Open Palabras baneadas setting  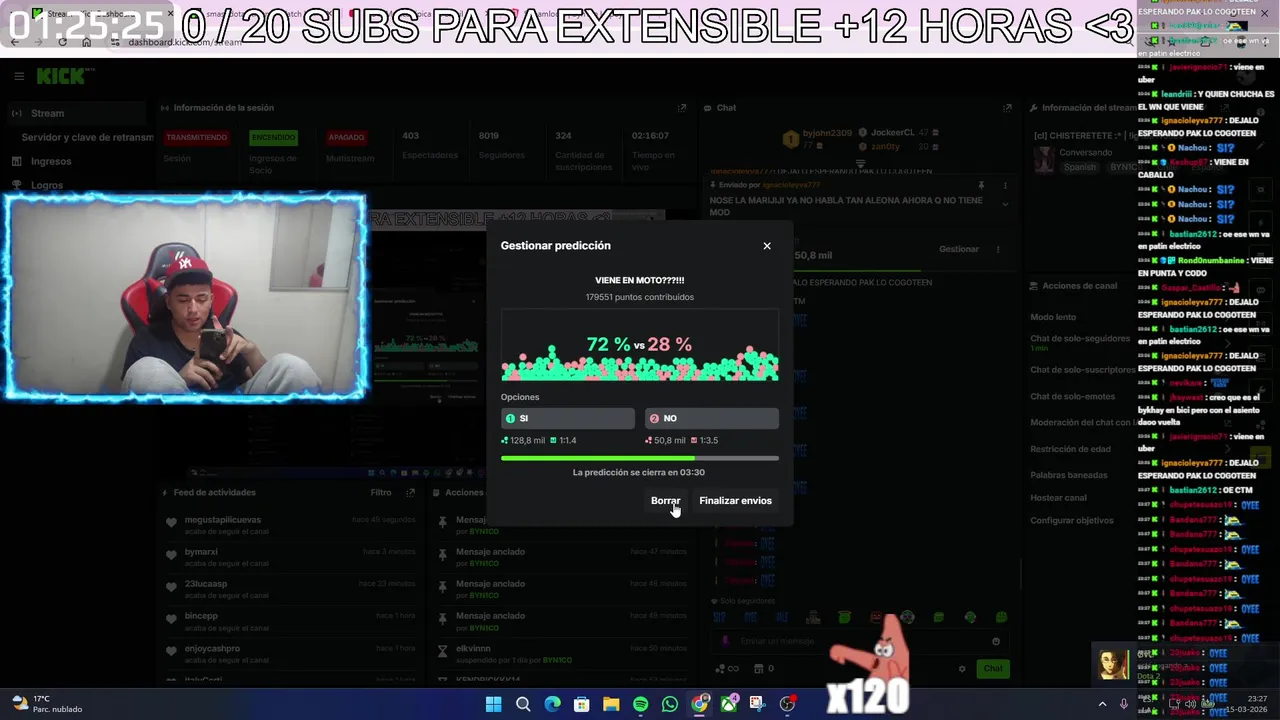(1068, 475)
